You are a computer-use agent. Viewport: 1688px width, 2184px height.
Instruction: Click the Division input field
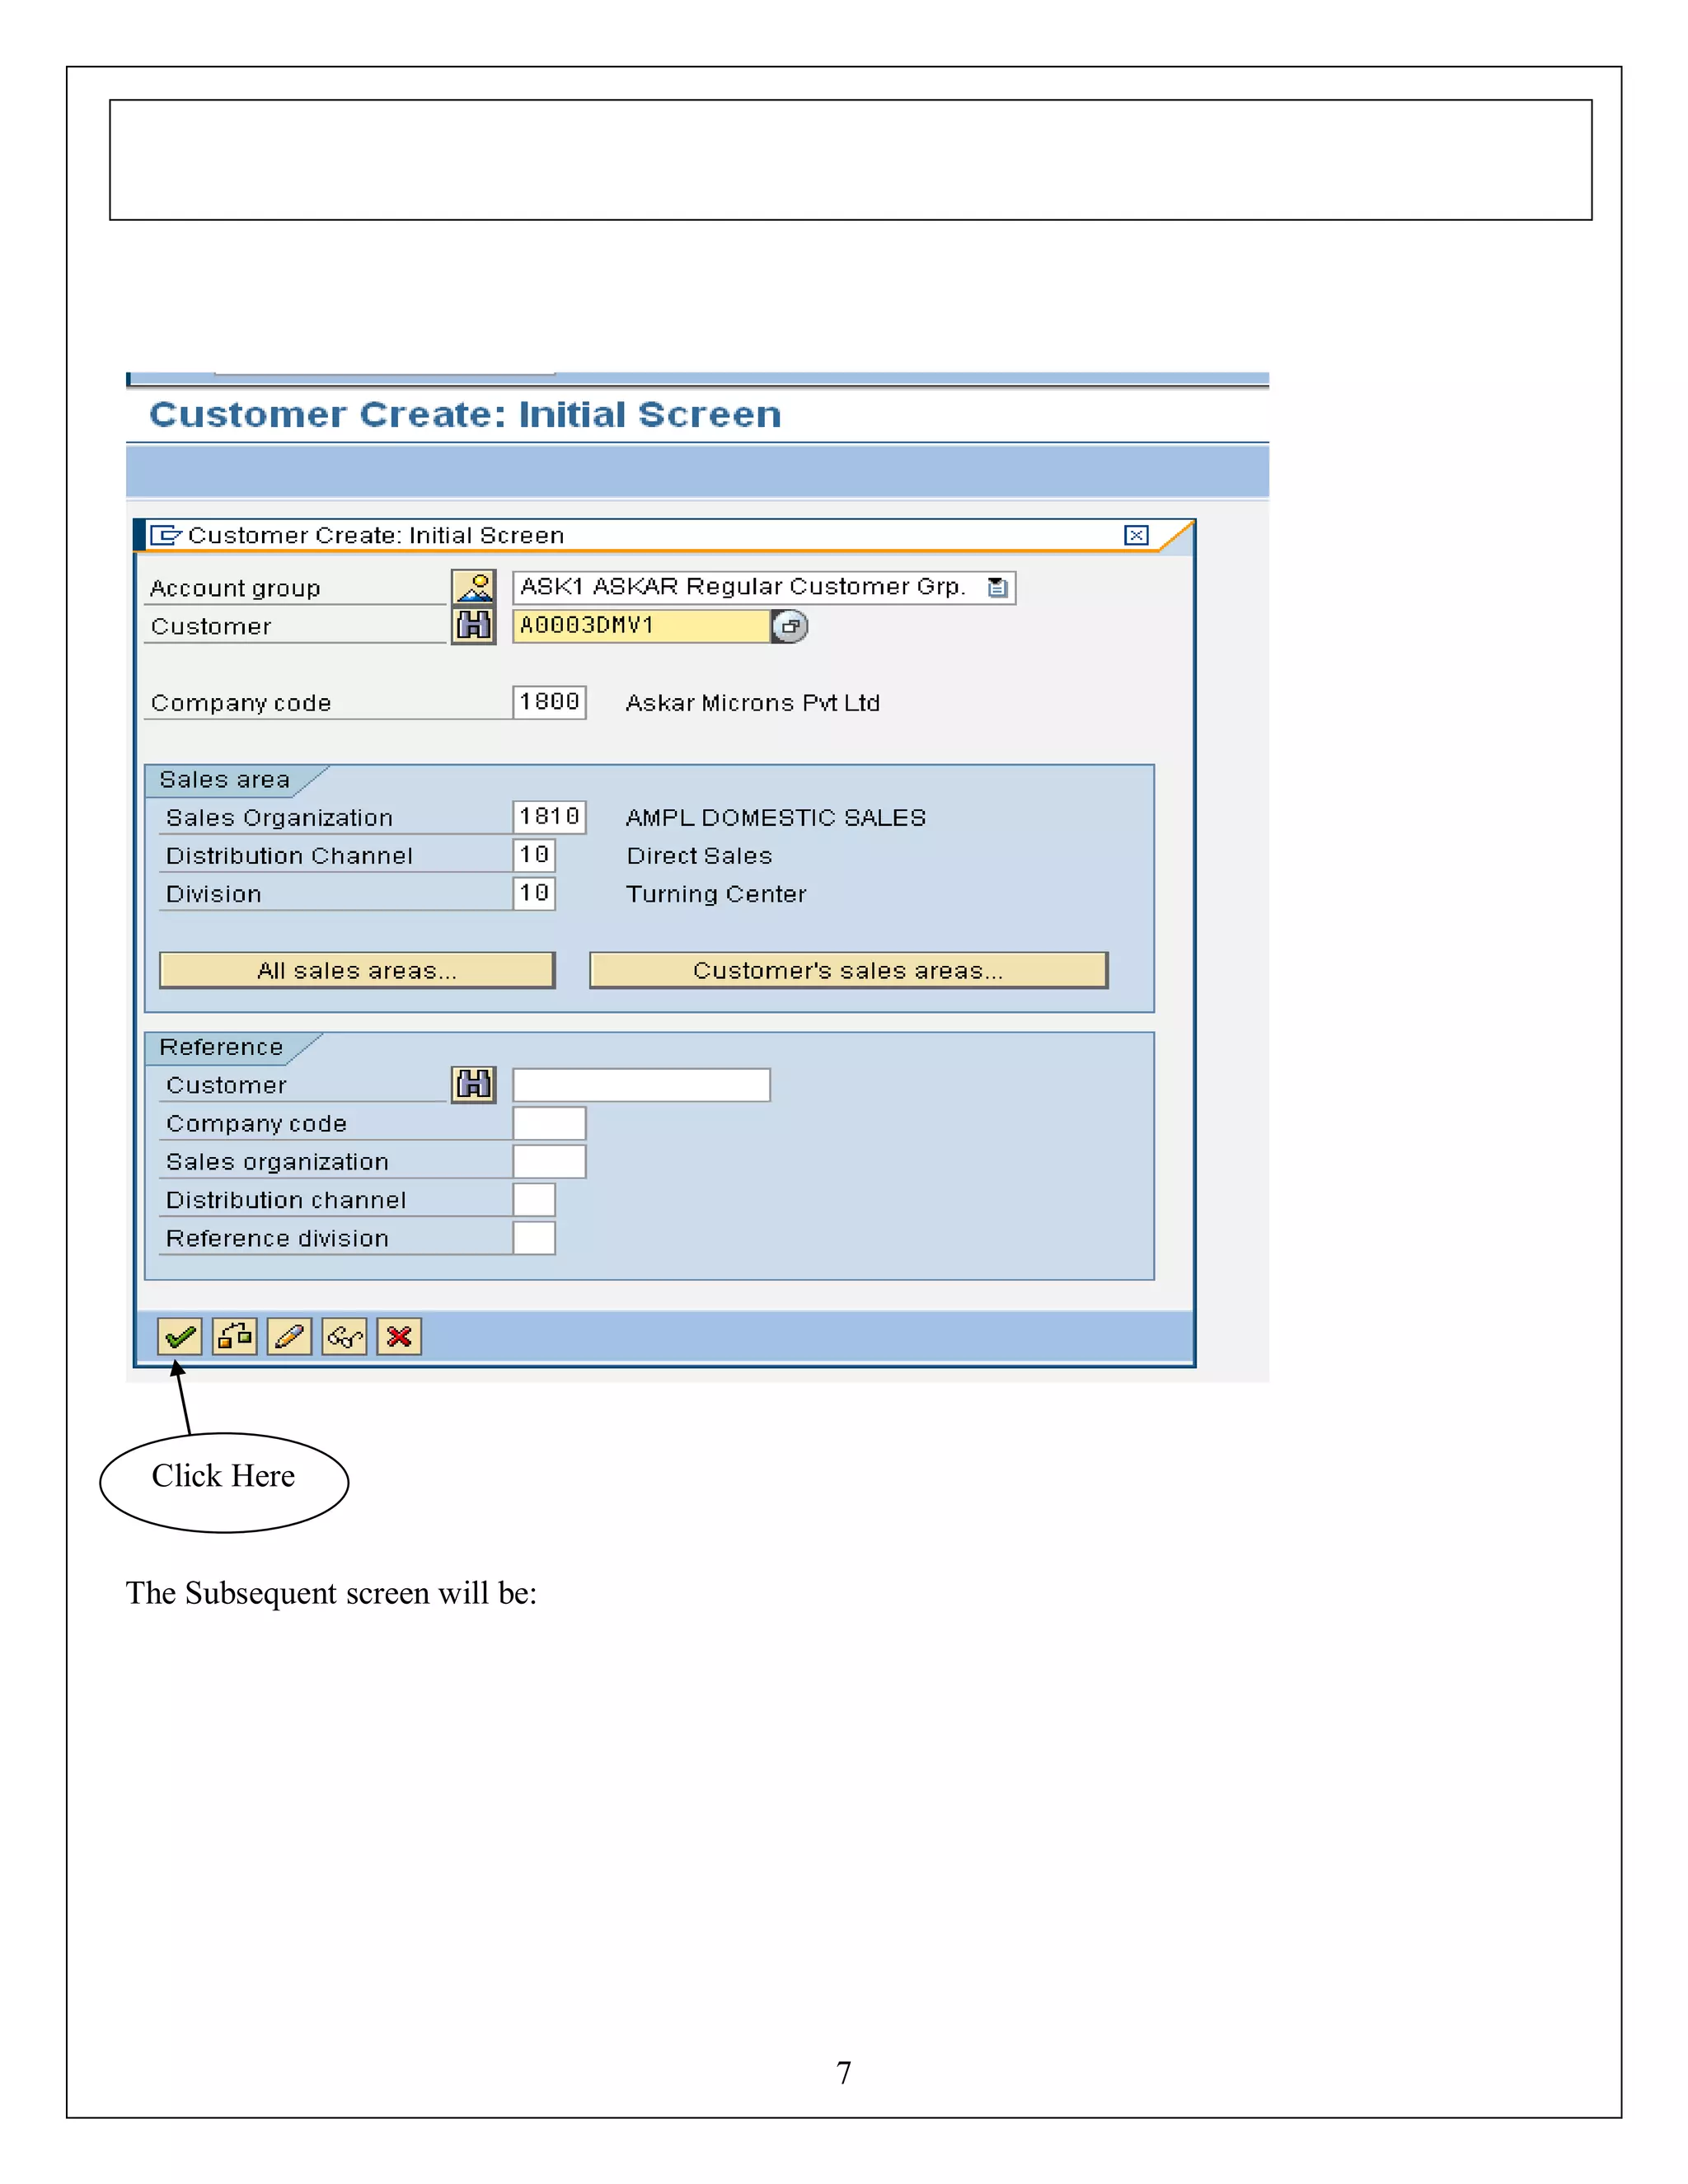pyautogui.click(x=534, y=893)
